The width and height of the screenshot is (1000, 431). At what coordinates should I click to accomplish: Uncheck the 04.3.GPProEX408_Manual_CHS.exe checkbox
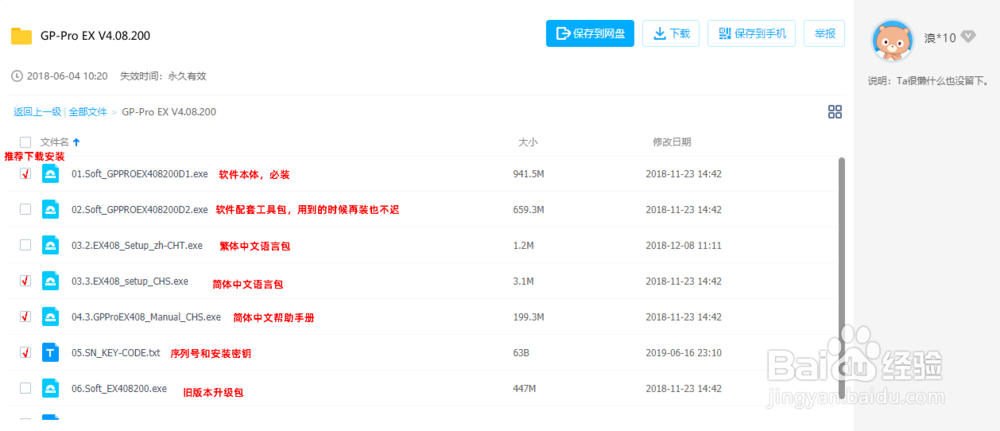(x=26, y=316)
